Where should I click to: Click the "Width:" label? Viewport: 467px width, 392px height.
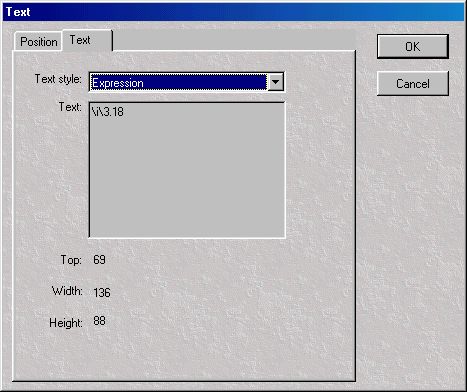(x=67, y=291)
